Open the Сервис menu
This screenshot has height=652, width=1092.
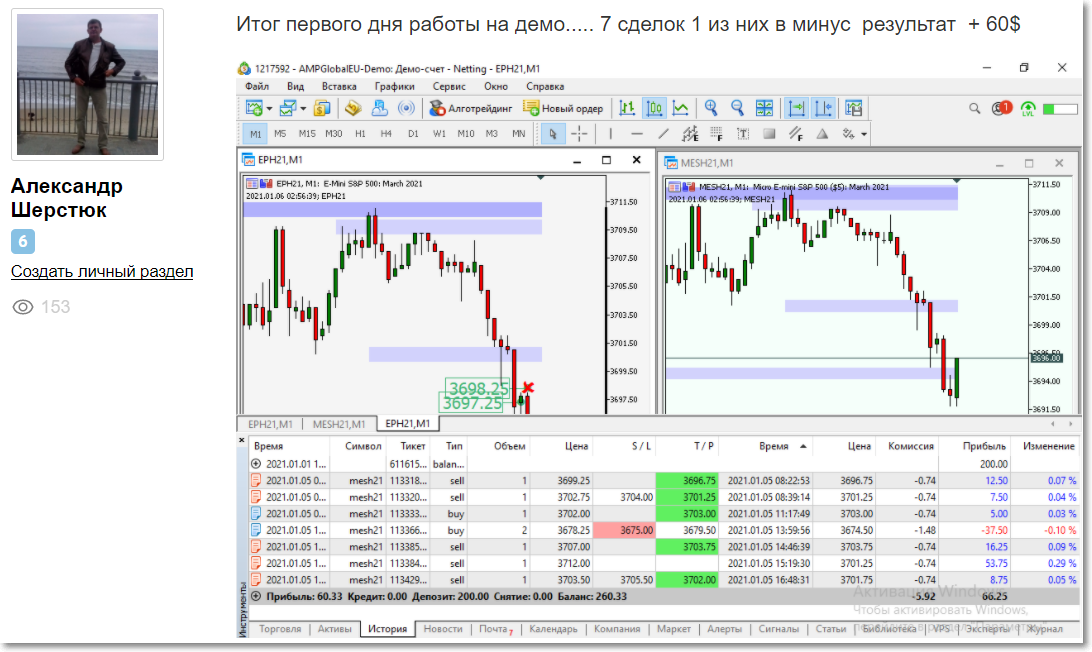[x=449, y=86]
